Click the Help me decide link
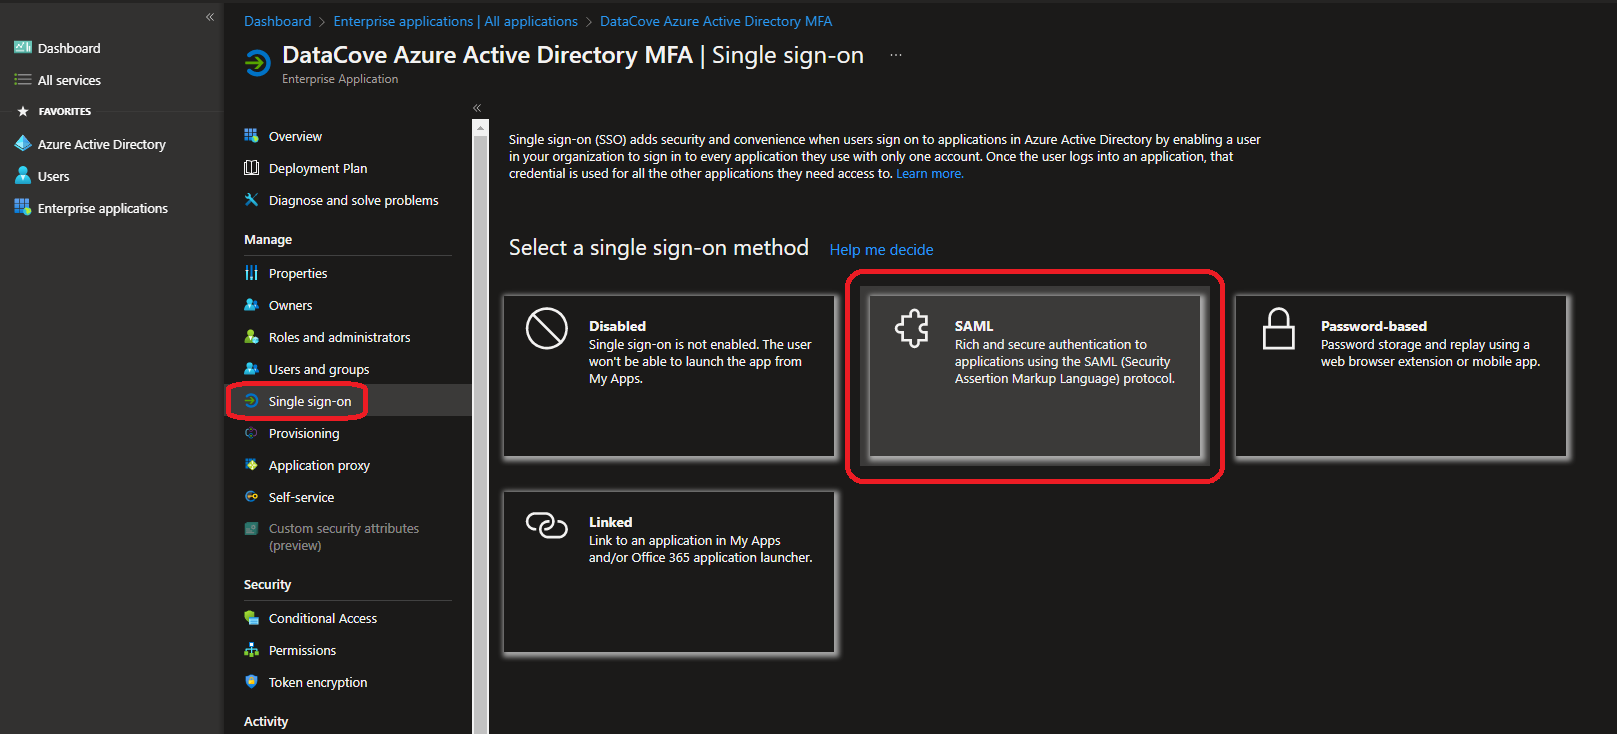 [881, 250]
